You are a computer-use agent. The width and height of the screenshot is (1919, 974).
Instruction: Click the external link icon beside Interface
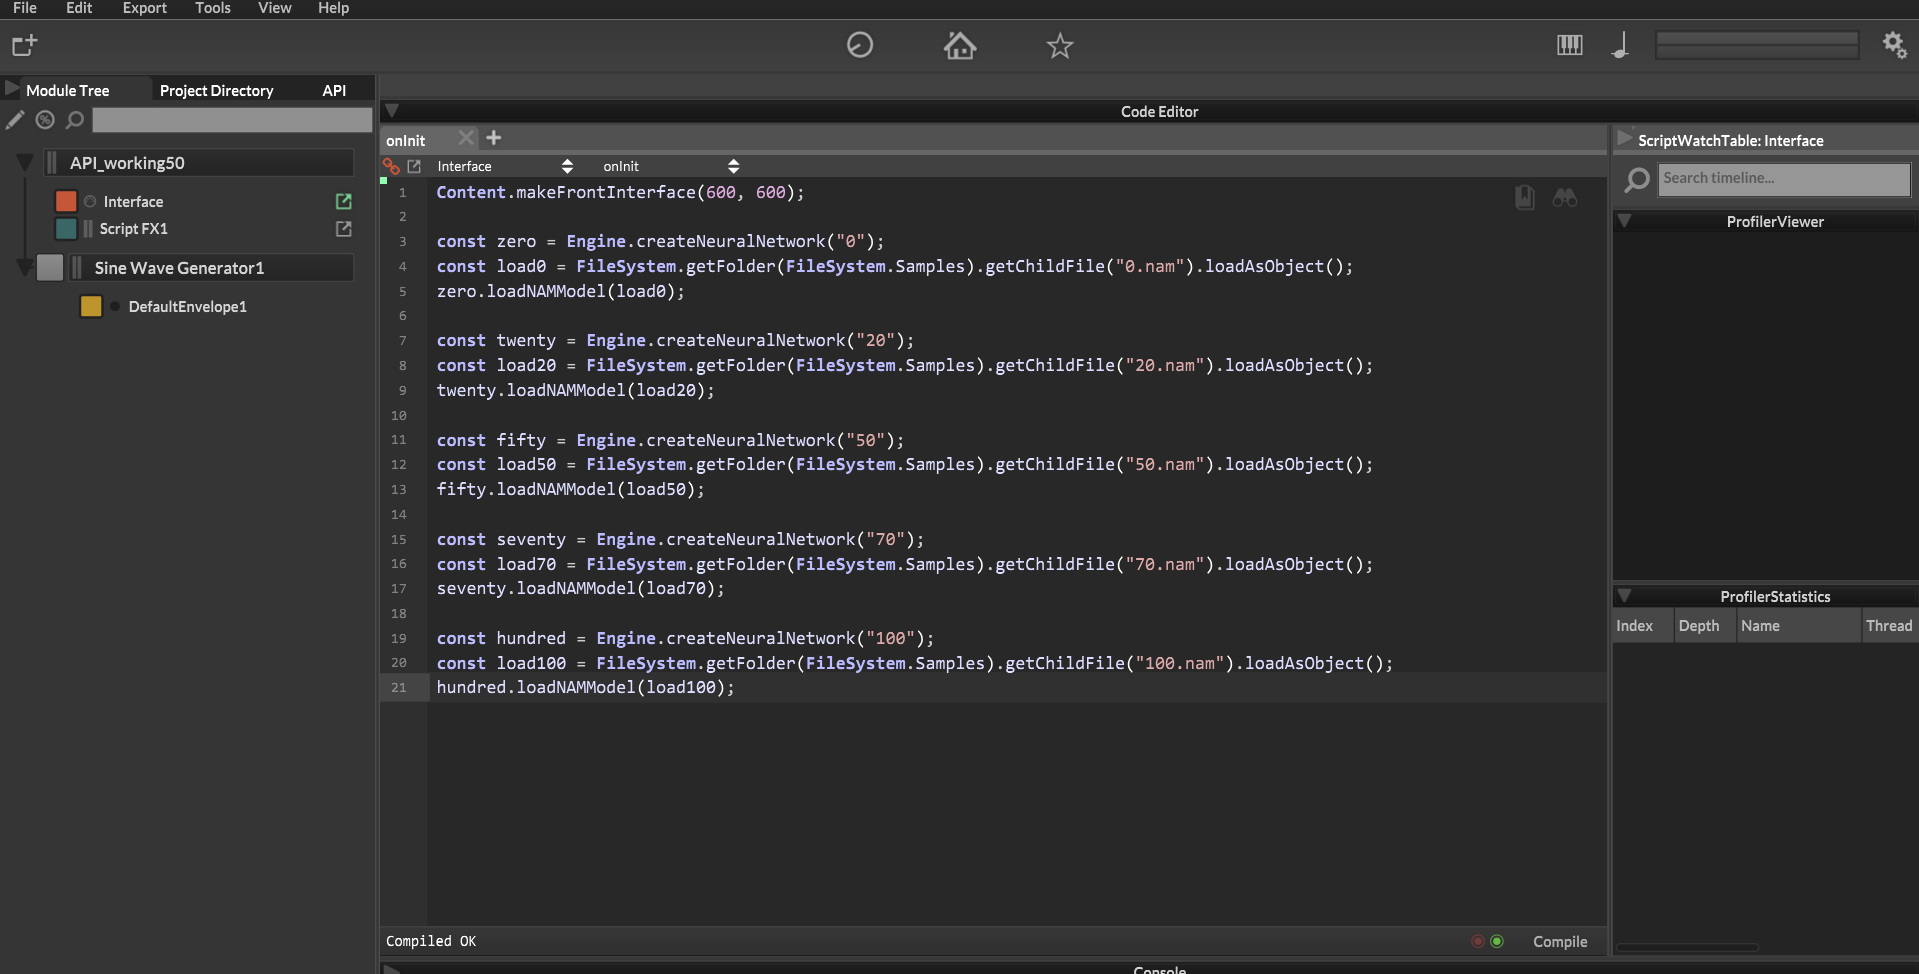[x=344, y=201]
